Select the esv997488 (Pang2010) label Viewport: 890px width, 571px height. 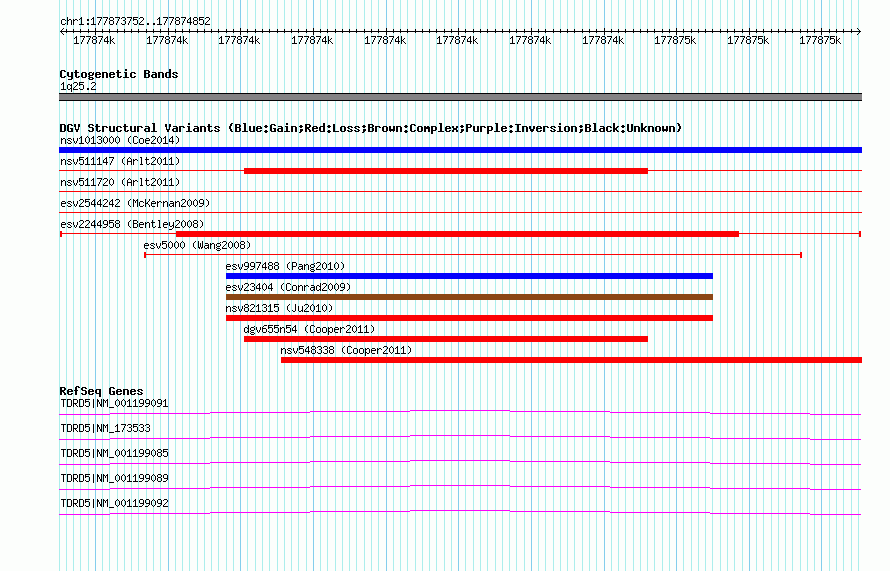(285, 266)
